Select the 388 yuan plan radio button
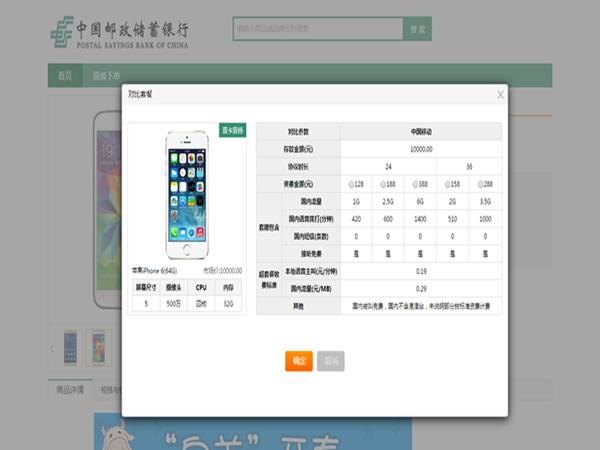Image resolution: width=600 pixels, height=450 pixels. [x=415, y=184]
